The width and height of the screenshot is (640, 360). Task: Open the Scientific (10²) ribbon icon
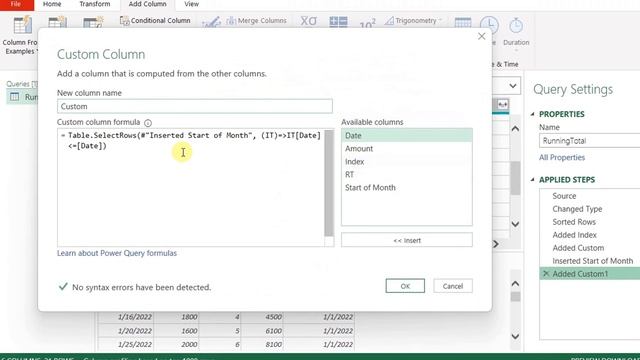click(x=367, y=23)
